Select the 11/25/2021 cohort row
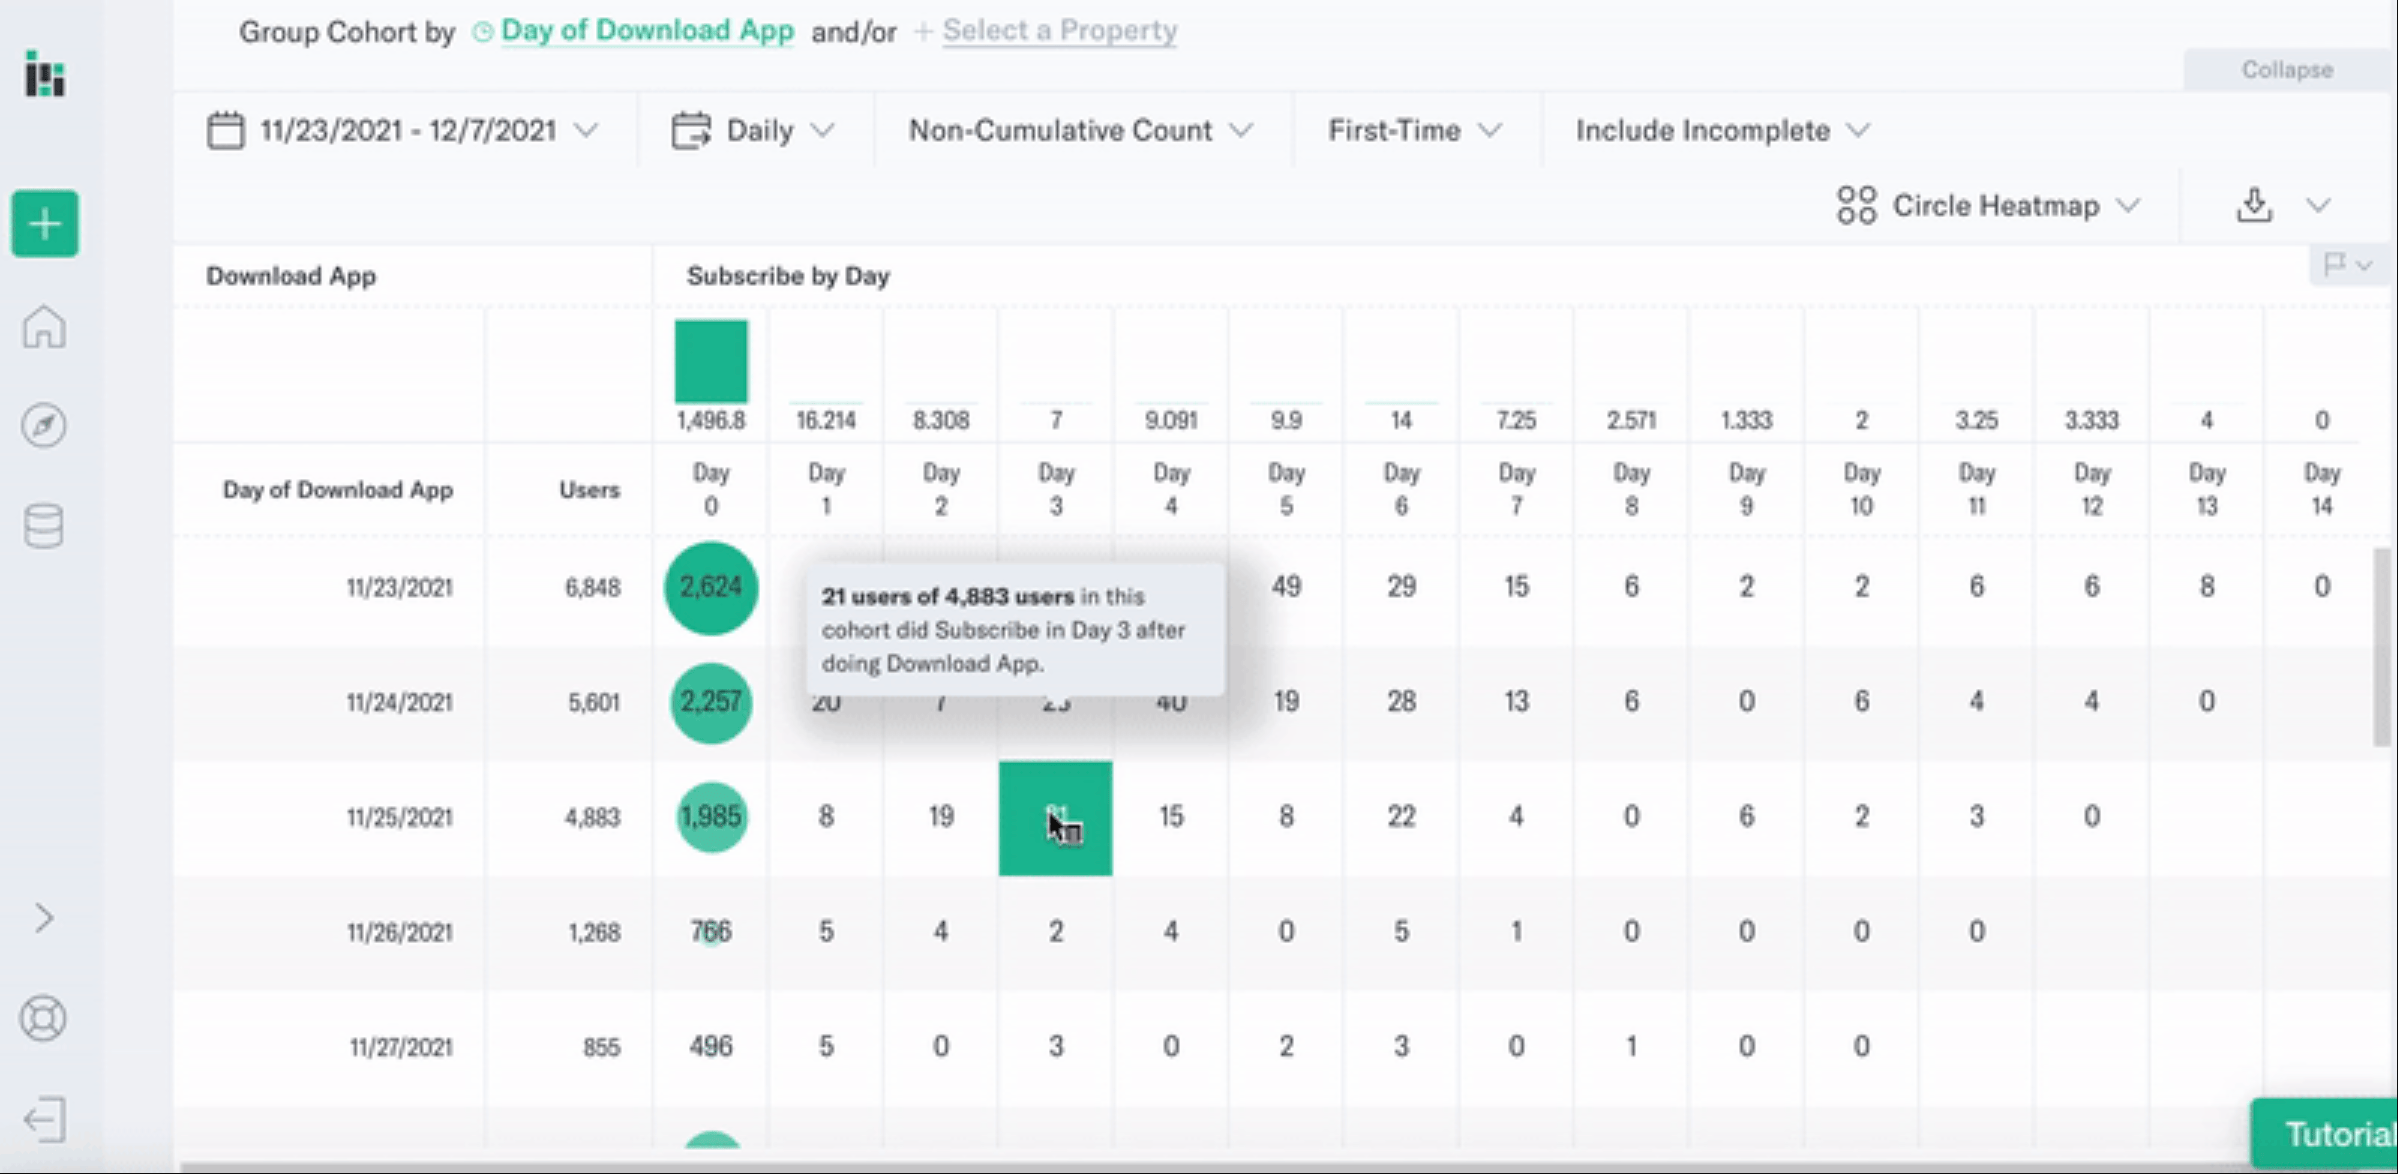Screen dimensions: 2398x1174 coord(399,816)
